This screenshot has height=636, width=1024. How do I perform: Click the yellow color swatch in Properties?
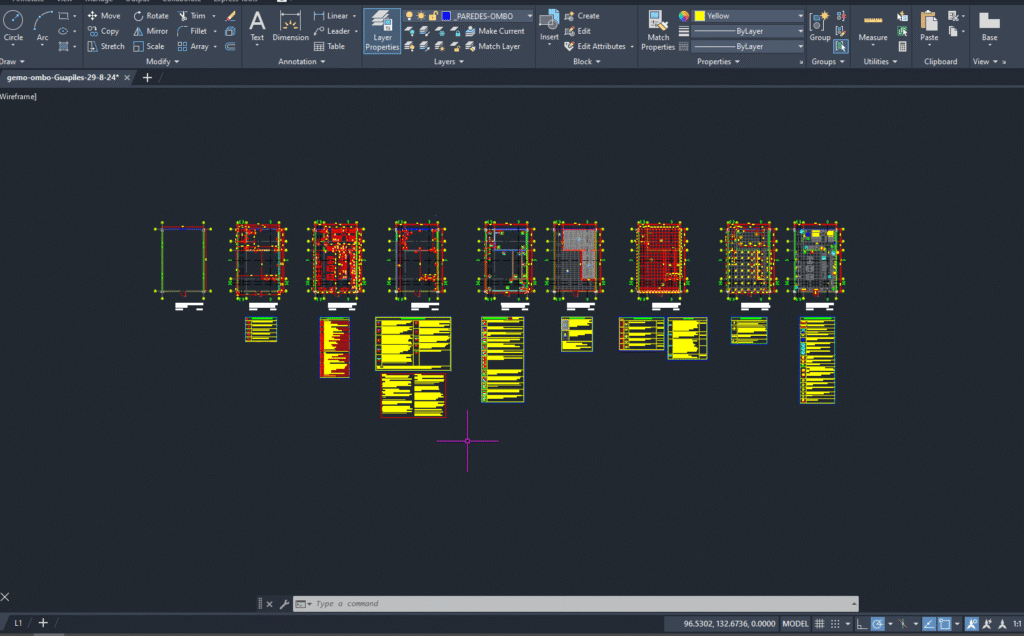(x=699, y=16)
